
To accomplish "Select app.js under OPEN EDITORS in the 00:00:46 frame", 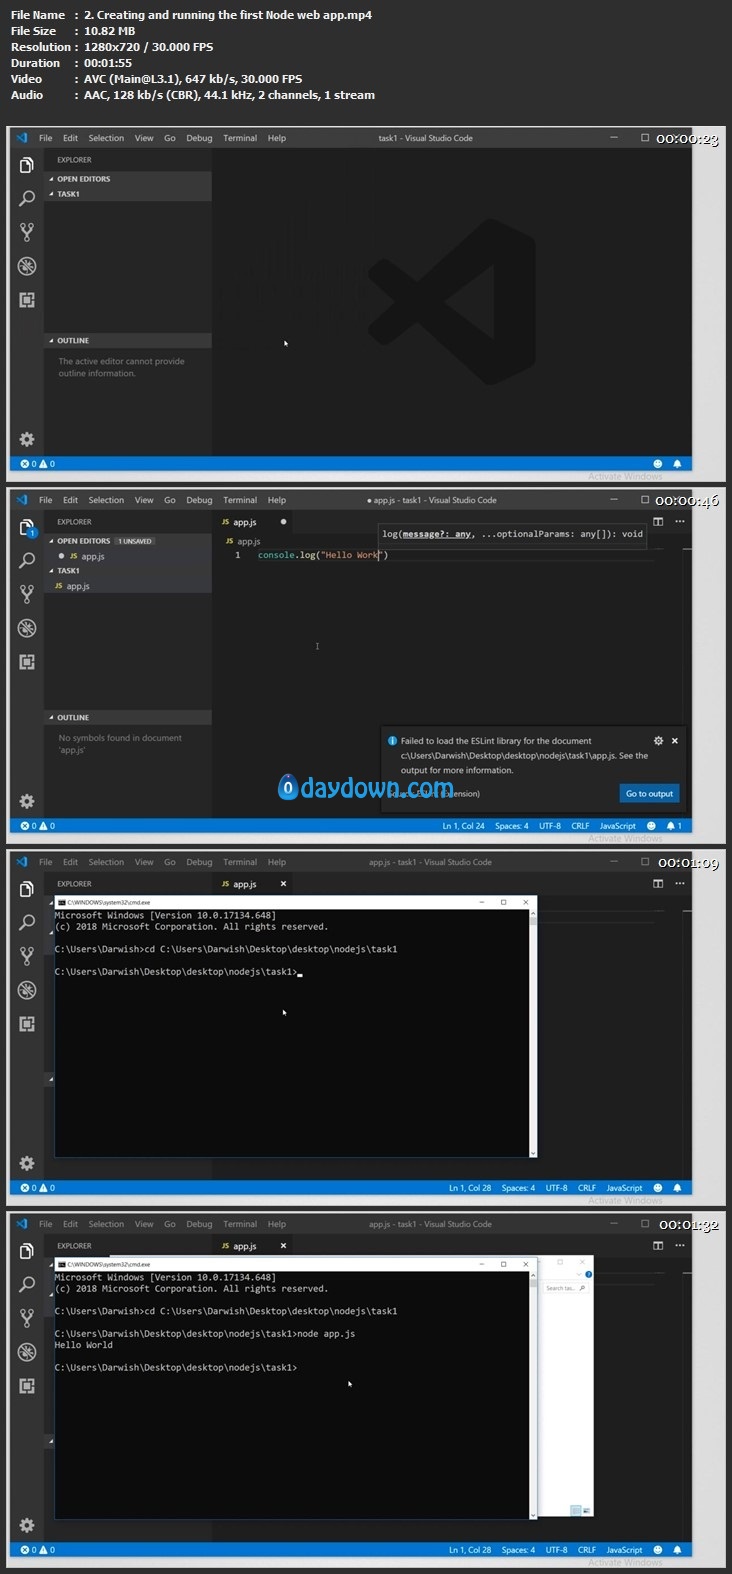I will [x=128, y=556].
